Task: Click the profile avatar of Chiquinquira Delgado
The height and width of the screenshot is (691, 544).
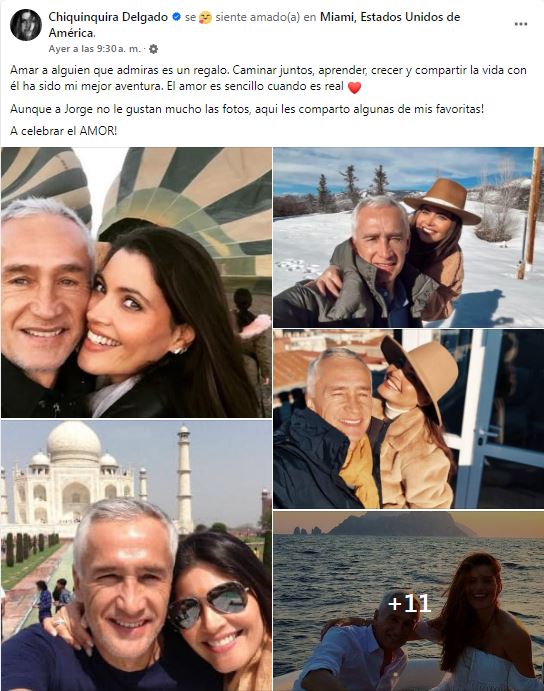Action: tap(26, 25)
